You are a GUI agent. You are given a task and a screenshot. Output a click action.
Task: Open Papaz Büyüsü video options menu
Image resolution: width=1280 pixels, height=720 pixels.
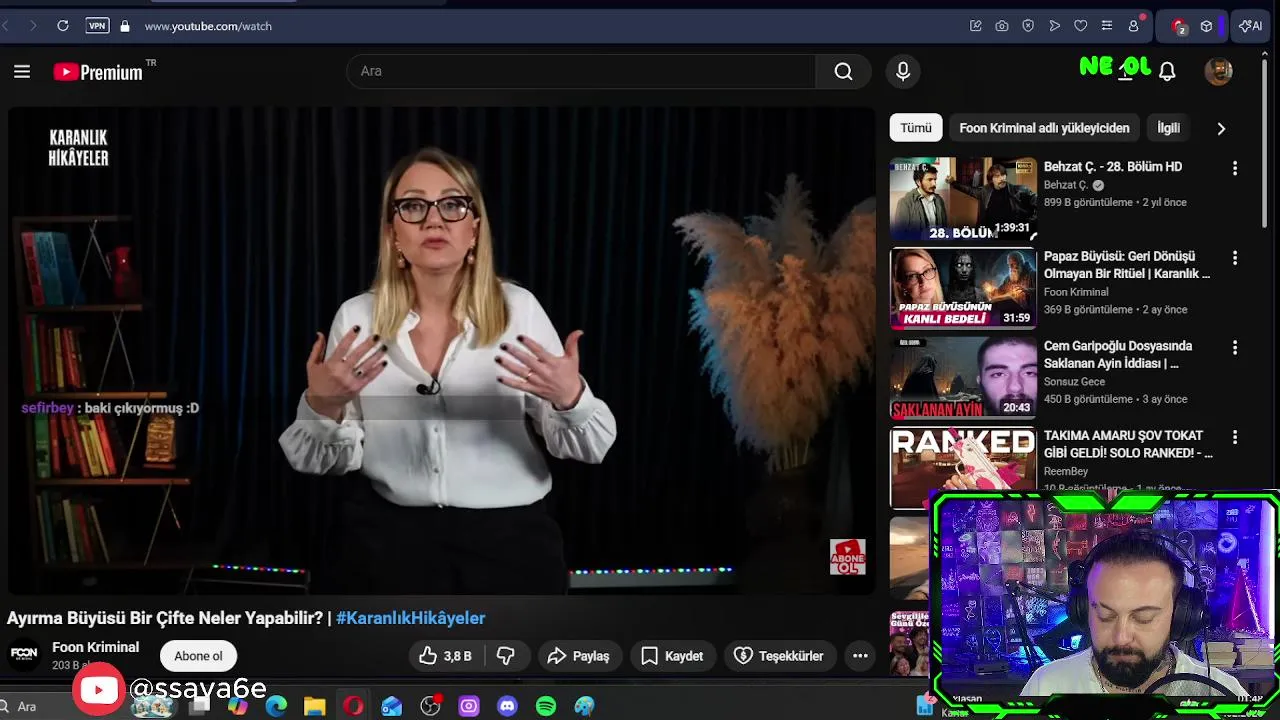[x=1235, y=258]
